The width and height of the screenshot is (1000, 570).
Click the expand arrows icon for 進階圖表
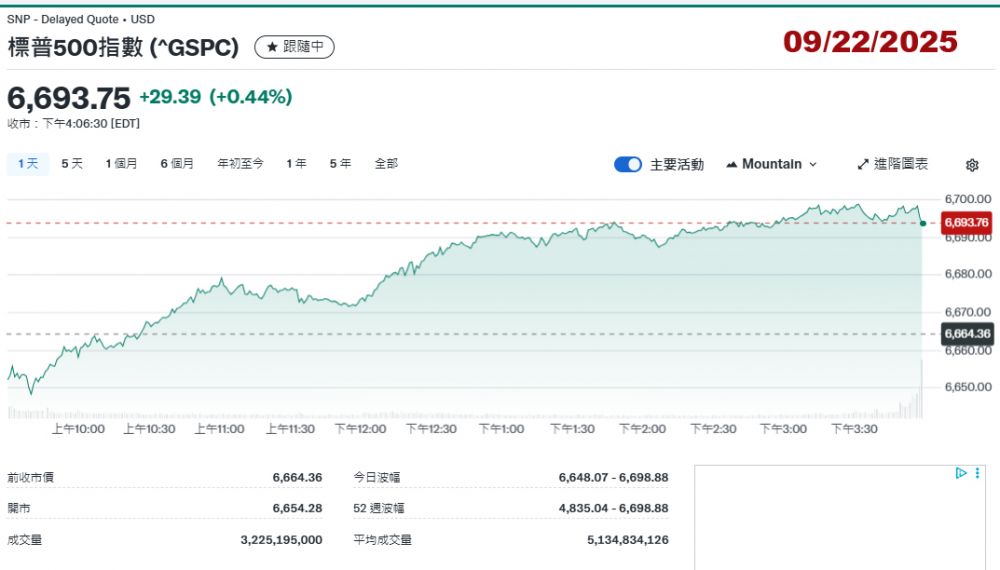point(863,164)
